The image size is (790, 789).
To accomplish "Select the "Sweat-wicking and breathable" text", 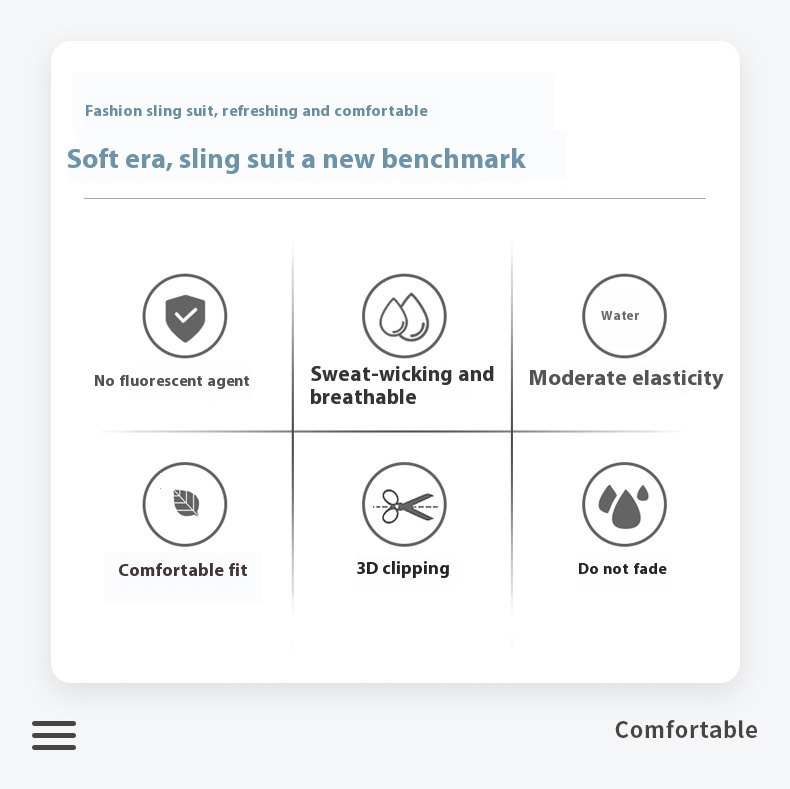I will 402,385.
